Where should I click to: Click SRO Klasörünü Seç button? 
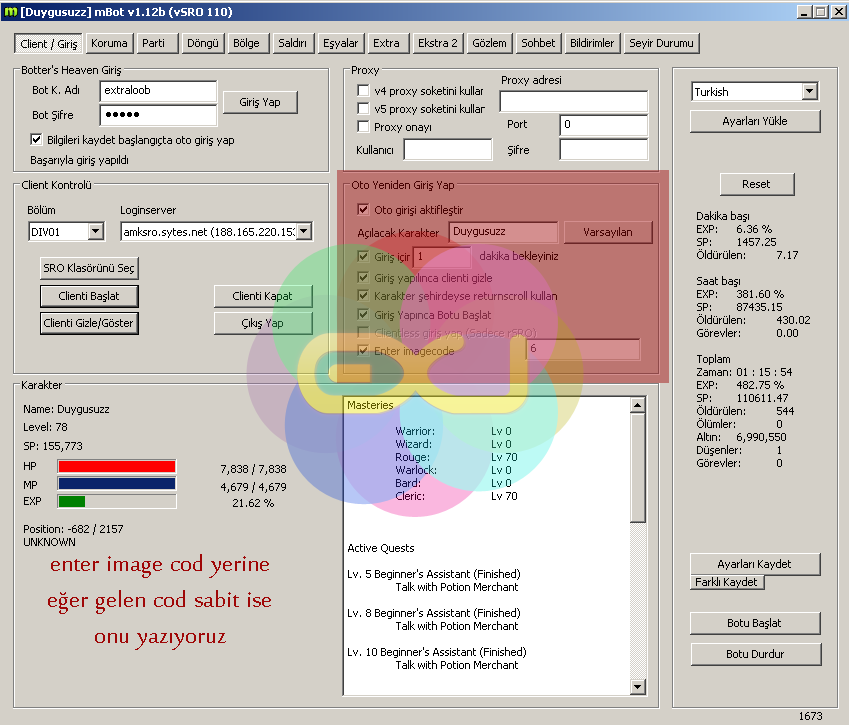coord(89,268)
